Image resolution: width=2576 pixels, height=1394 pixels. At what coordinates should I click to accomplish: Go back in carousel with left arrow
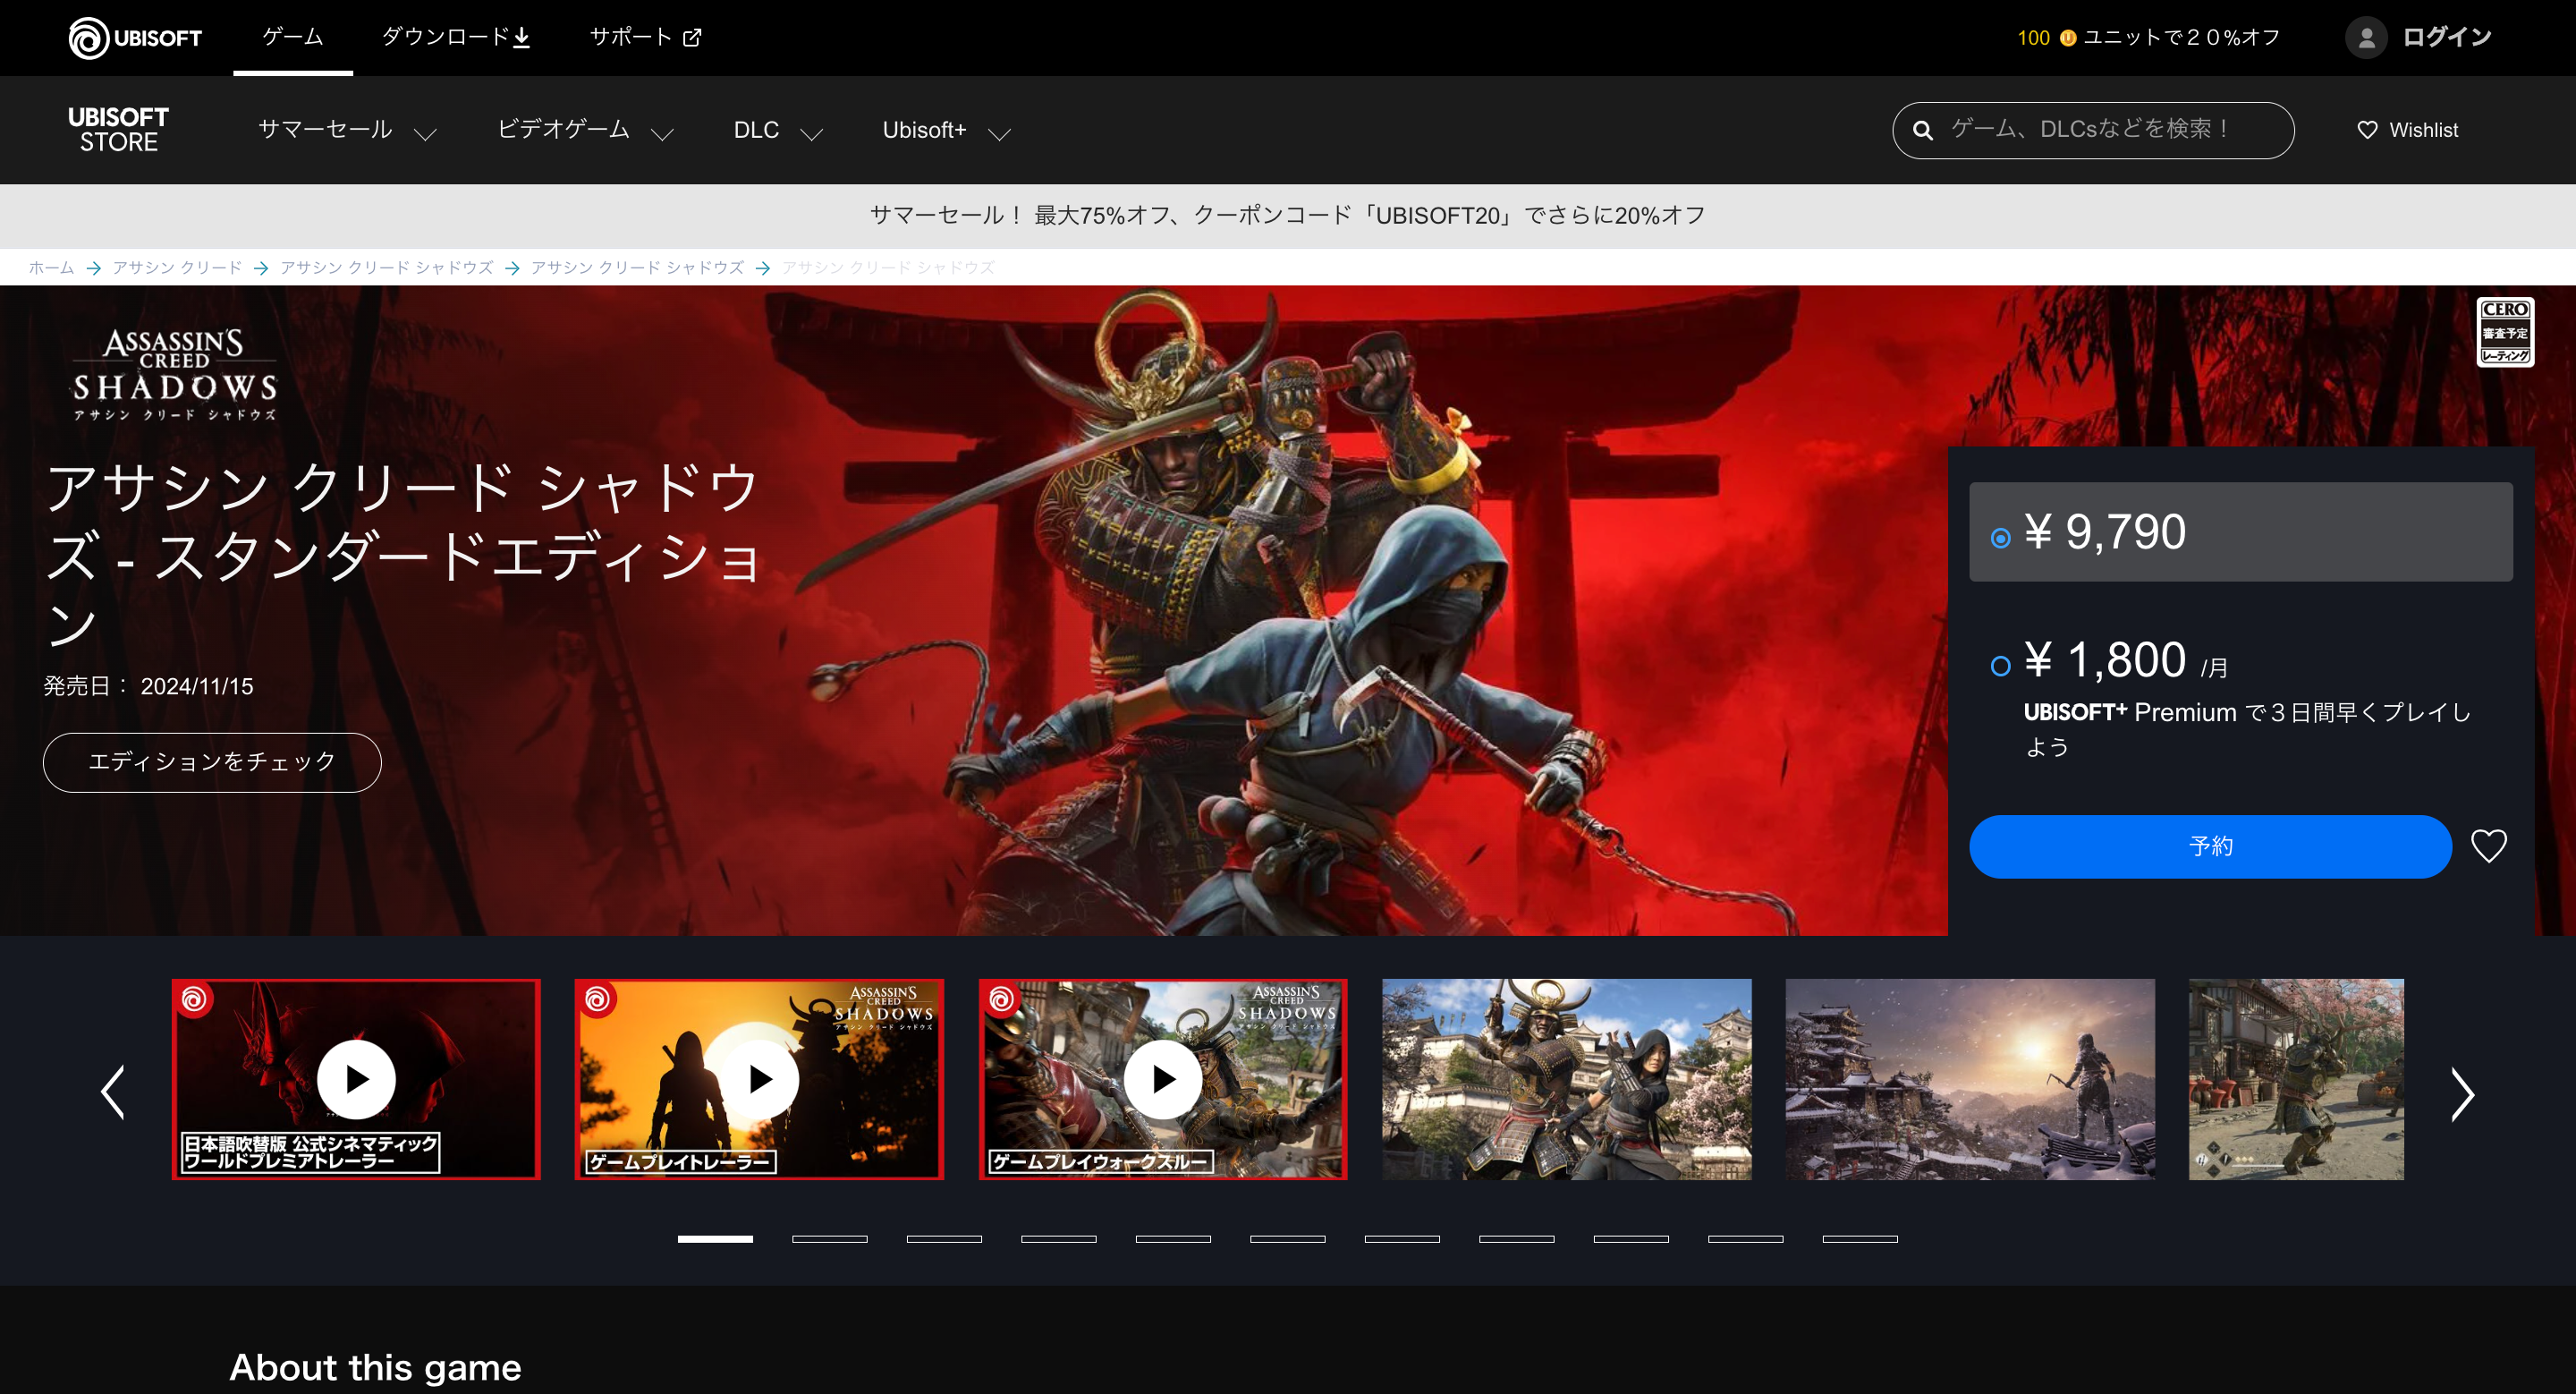coord(113,1092)
